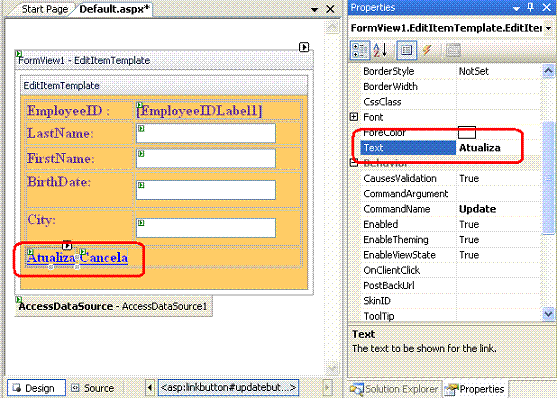Screen dimensions: 557x398
Task: Click the Properties grid scrollbar thumb
Action: point(548,178)
